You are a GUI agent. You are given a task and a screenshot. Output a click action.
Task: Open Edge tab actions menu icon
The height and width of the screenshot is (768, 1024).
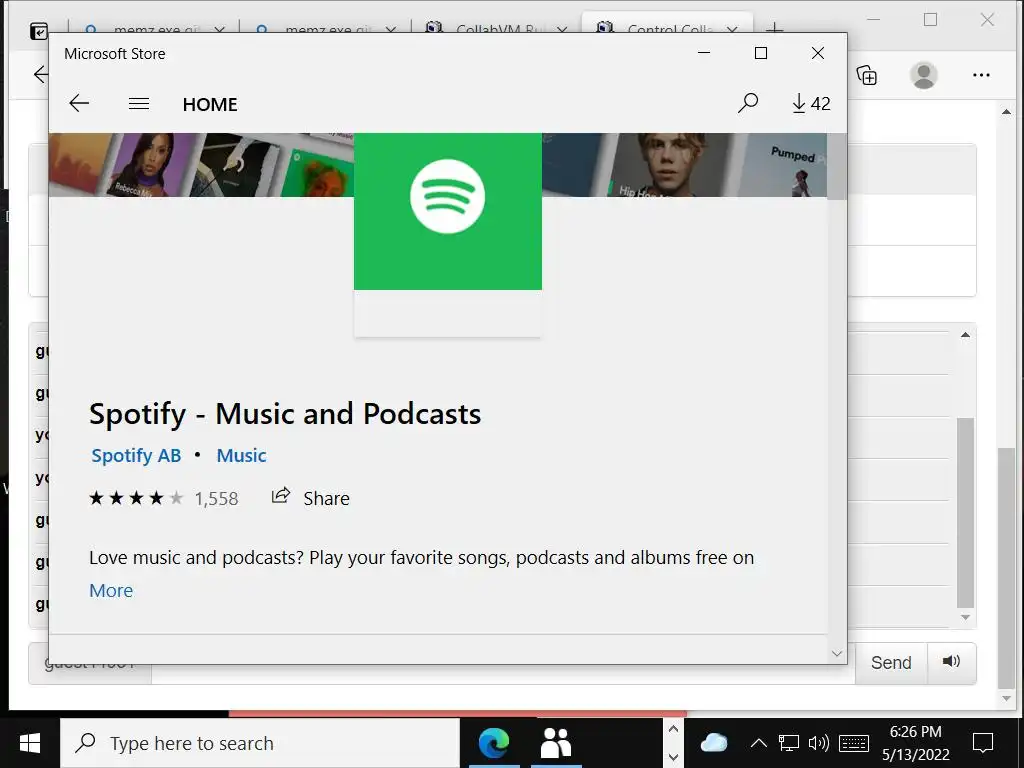39,30
